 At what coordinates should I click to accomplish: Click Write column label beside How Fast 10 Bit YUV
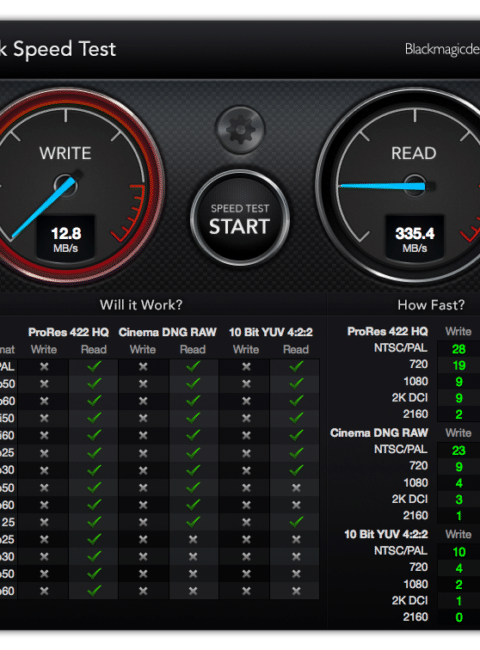pyautogui.click(x=458, y=534)
